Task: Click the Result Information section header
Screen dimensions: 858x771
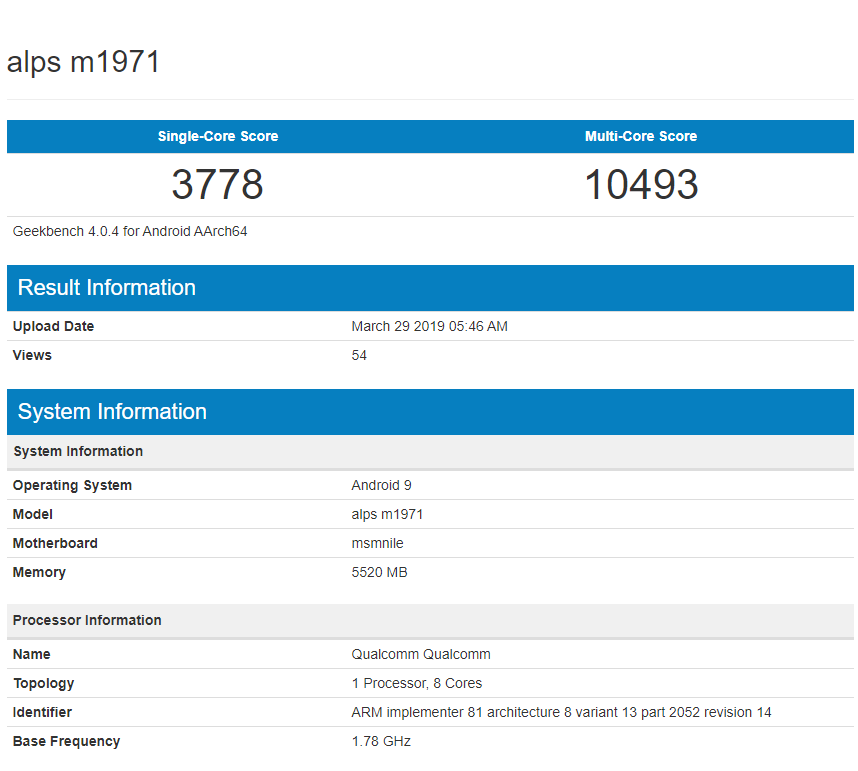Action: click(430, 288)
